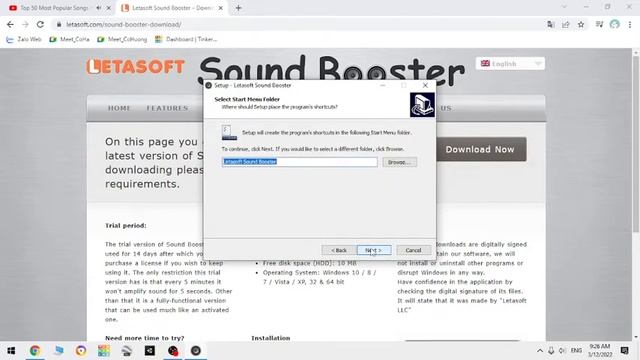Open the HOME menu on Letasoft site
The width and height of the screenshot is (640, 360).
pos(119,108)
